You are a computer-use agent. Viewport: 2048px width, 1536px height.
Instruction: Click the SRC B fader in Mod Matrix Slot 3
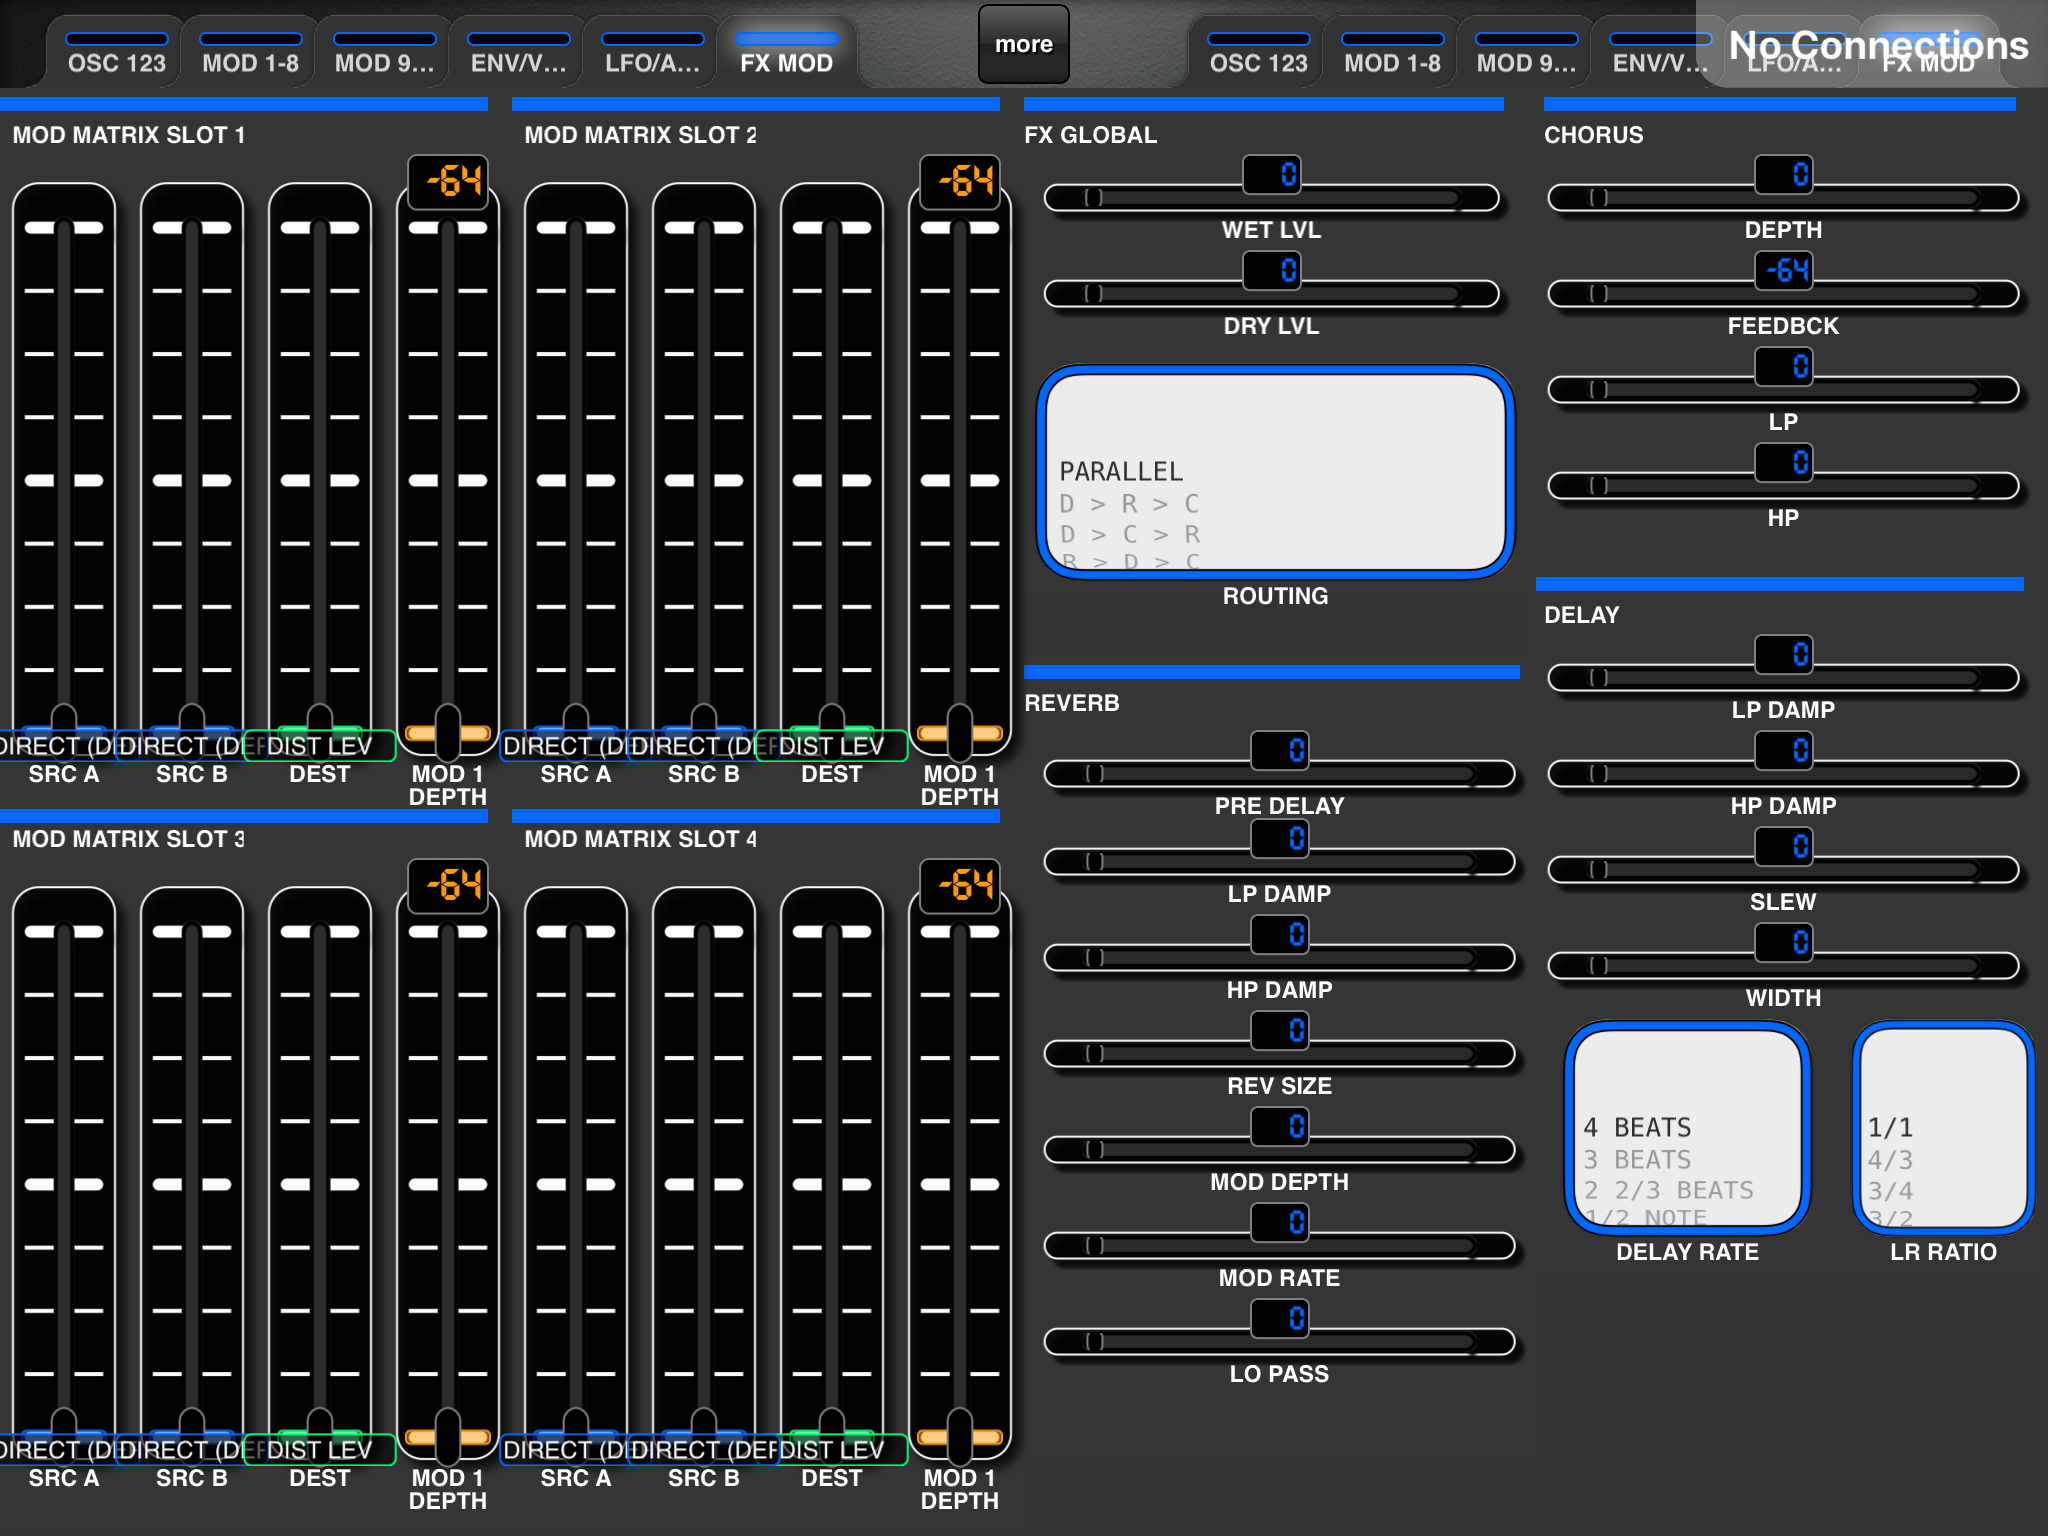tap(192, 1174)
